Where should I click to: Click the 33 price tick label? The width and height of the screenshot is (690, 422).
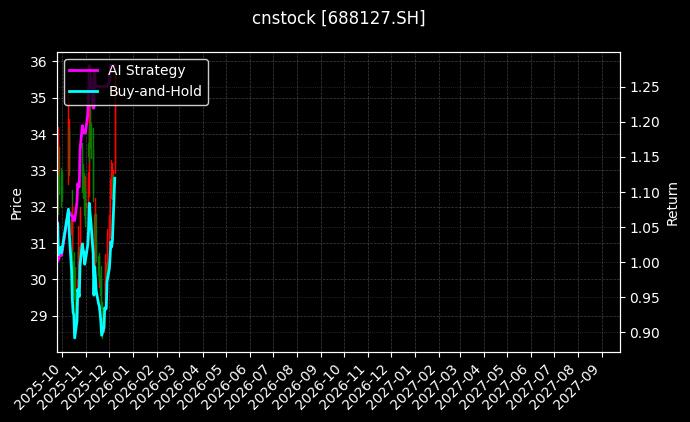click(x=36, y=171)
